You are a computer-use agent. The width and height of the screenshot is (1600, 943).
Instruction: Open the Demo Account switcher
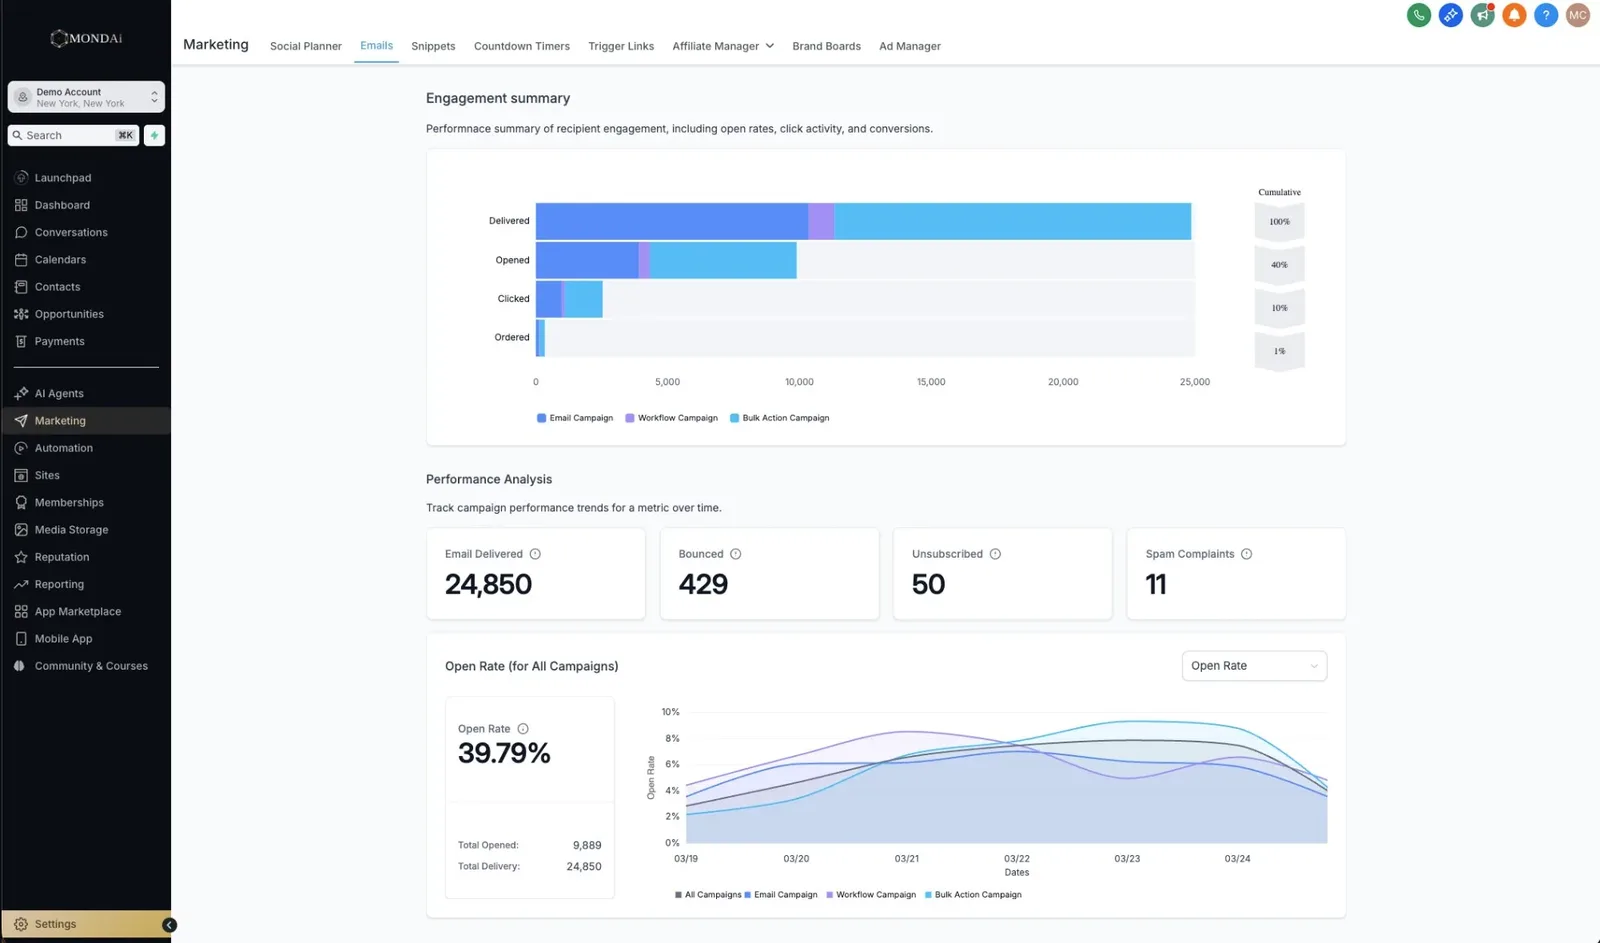(x=86, y=97)
